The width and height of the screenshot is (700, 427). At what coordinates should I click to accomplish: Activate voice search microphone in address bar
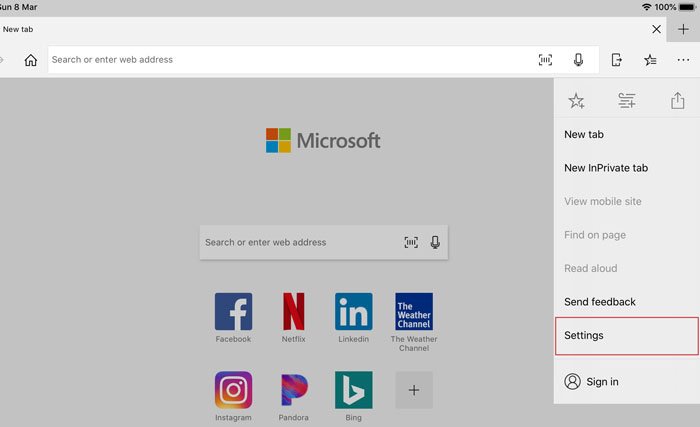tap(578, 60)
